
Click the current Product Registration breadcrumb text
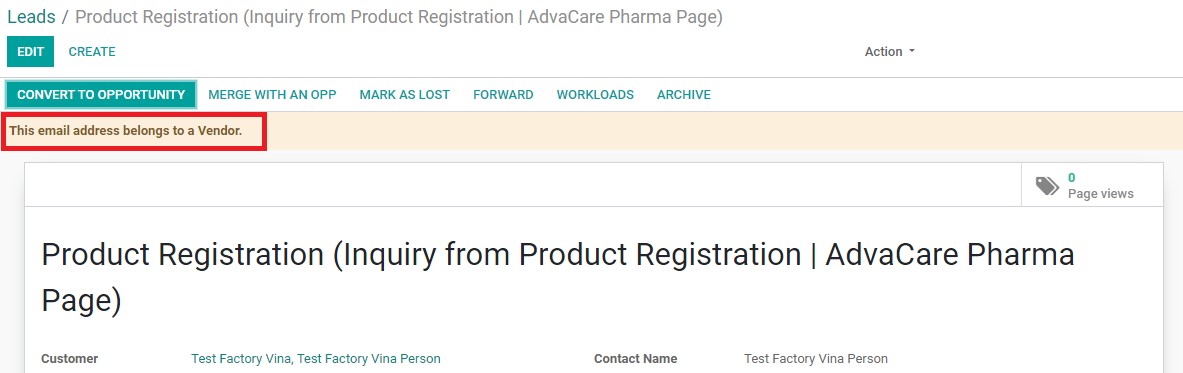pyautogui.click(x=399, y=17)
